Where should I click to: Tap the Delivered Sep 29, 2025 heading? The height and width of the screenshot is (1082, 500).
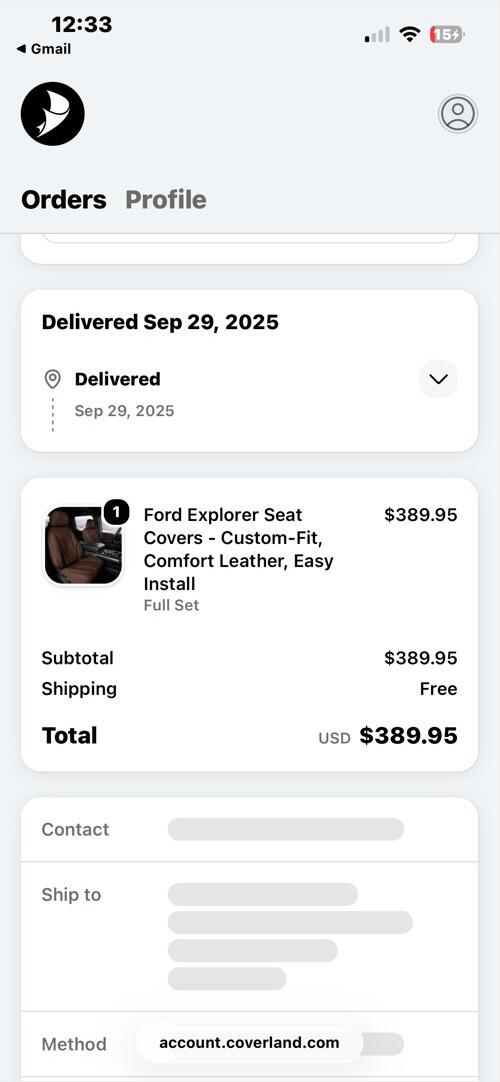click(x=160, y=322)
